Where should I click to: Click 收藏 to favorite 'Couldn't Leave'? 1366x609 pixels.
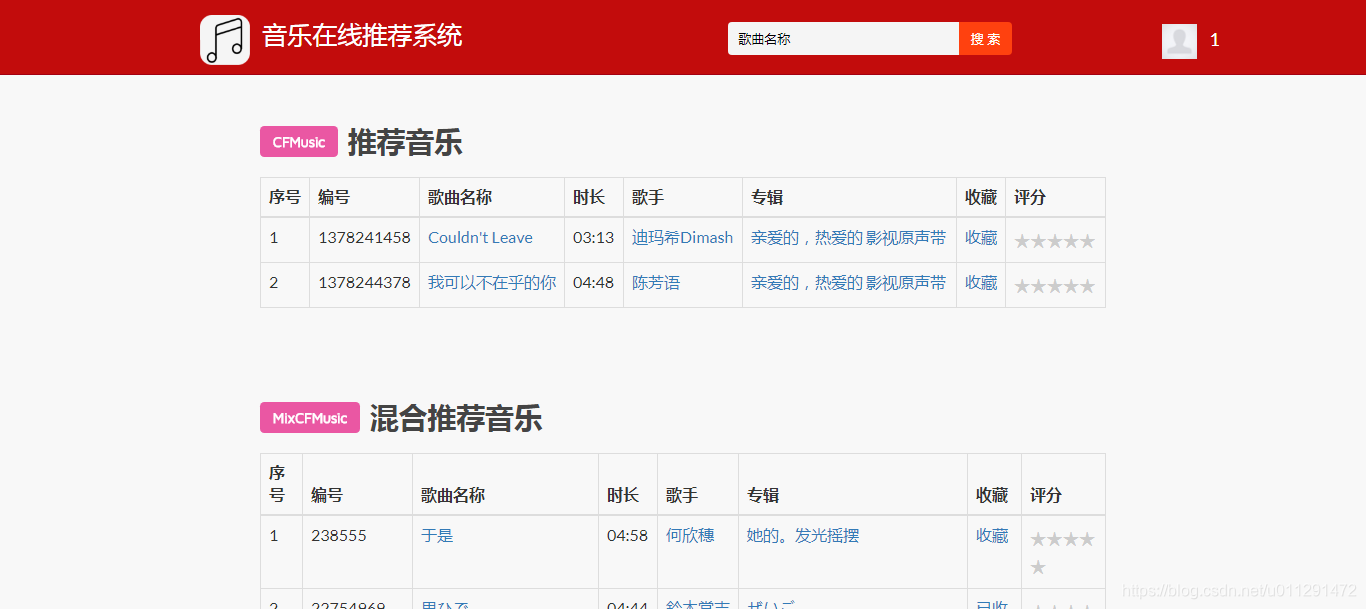click(981, 238)
